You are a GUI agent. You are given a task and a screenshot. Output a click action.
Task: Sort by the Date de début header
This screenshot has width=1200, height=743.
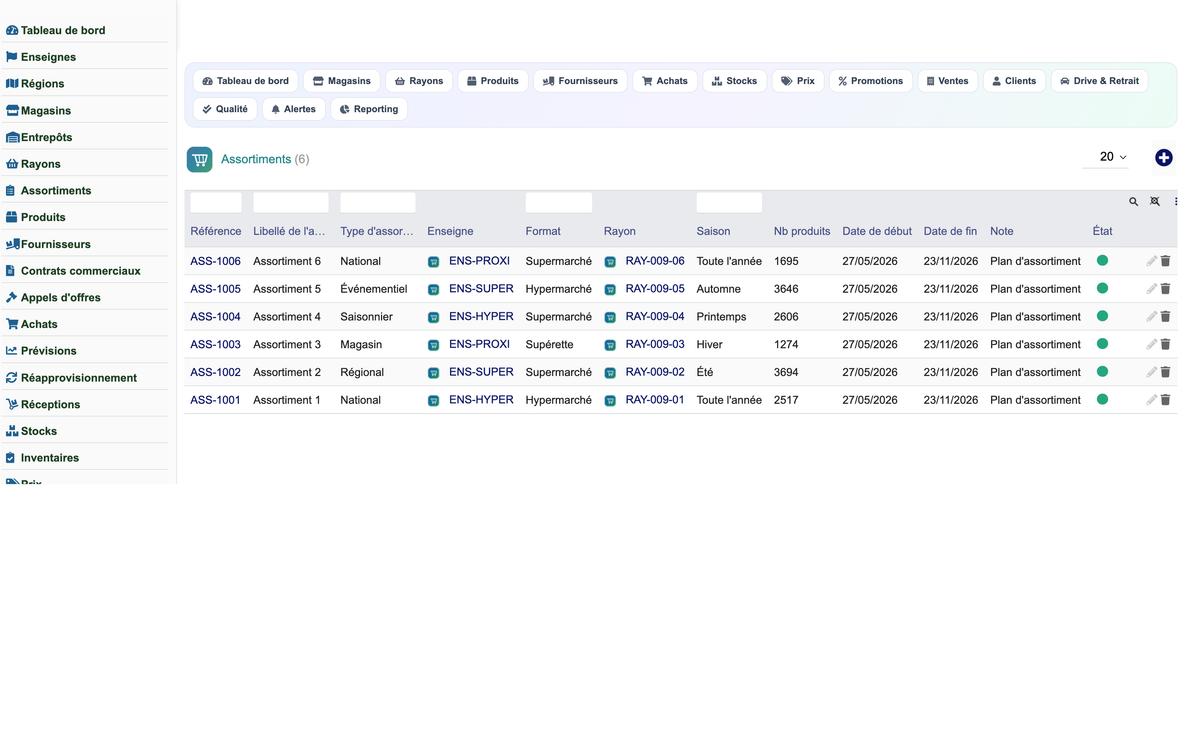click(877, 231)
